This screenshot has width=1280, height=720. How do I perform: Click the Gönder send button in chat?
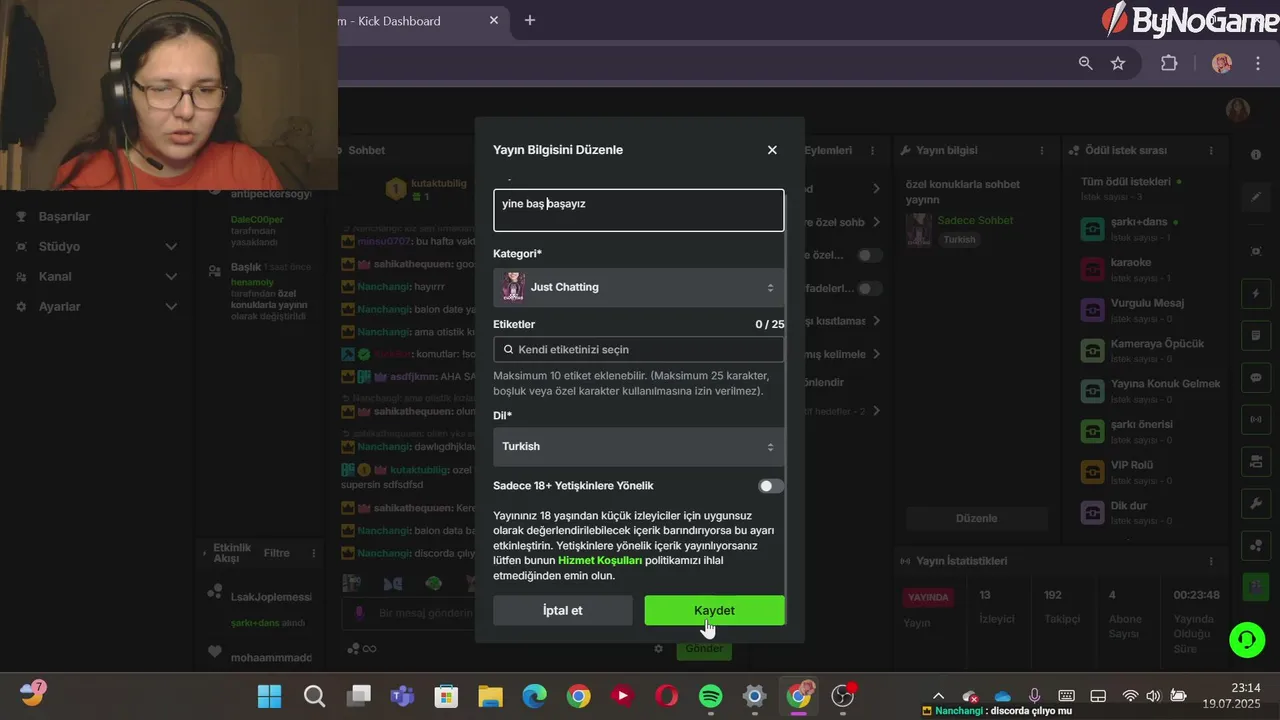[x=704, y=648]
